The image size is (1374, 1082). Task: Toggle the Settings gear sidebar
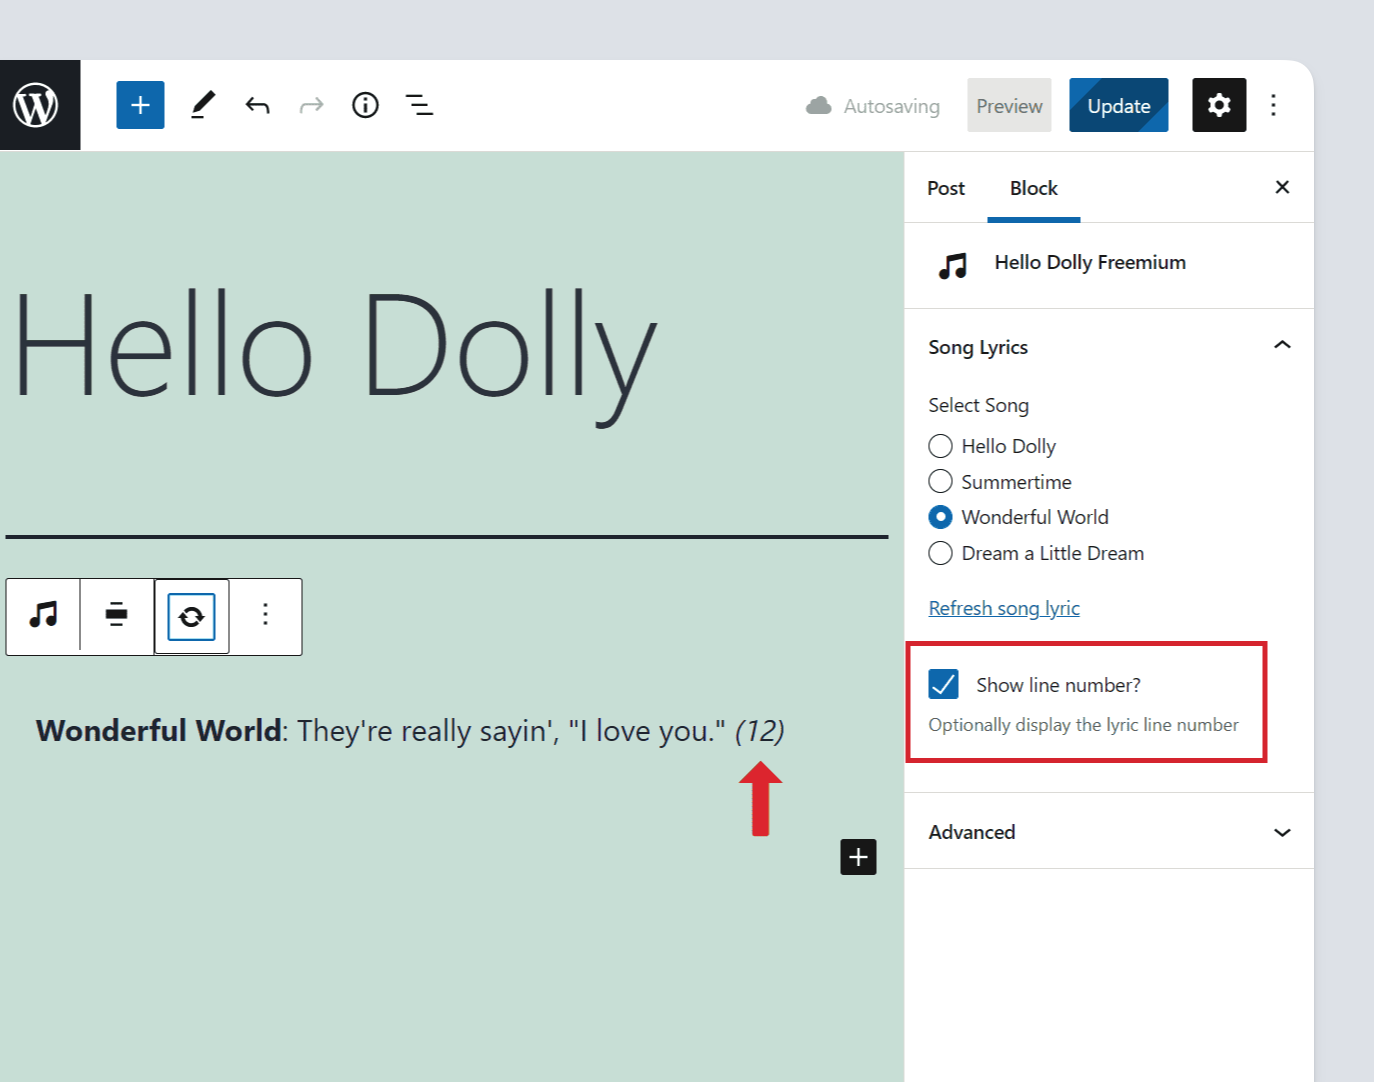point(1219,105)
